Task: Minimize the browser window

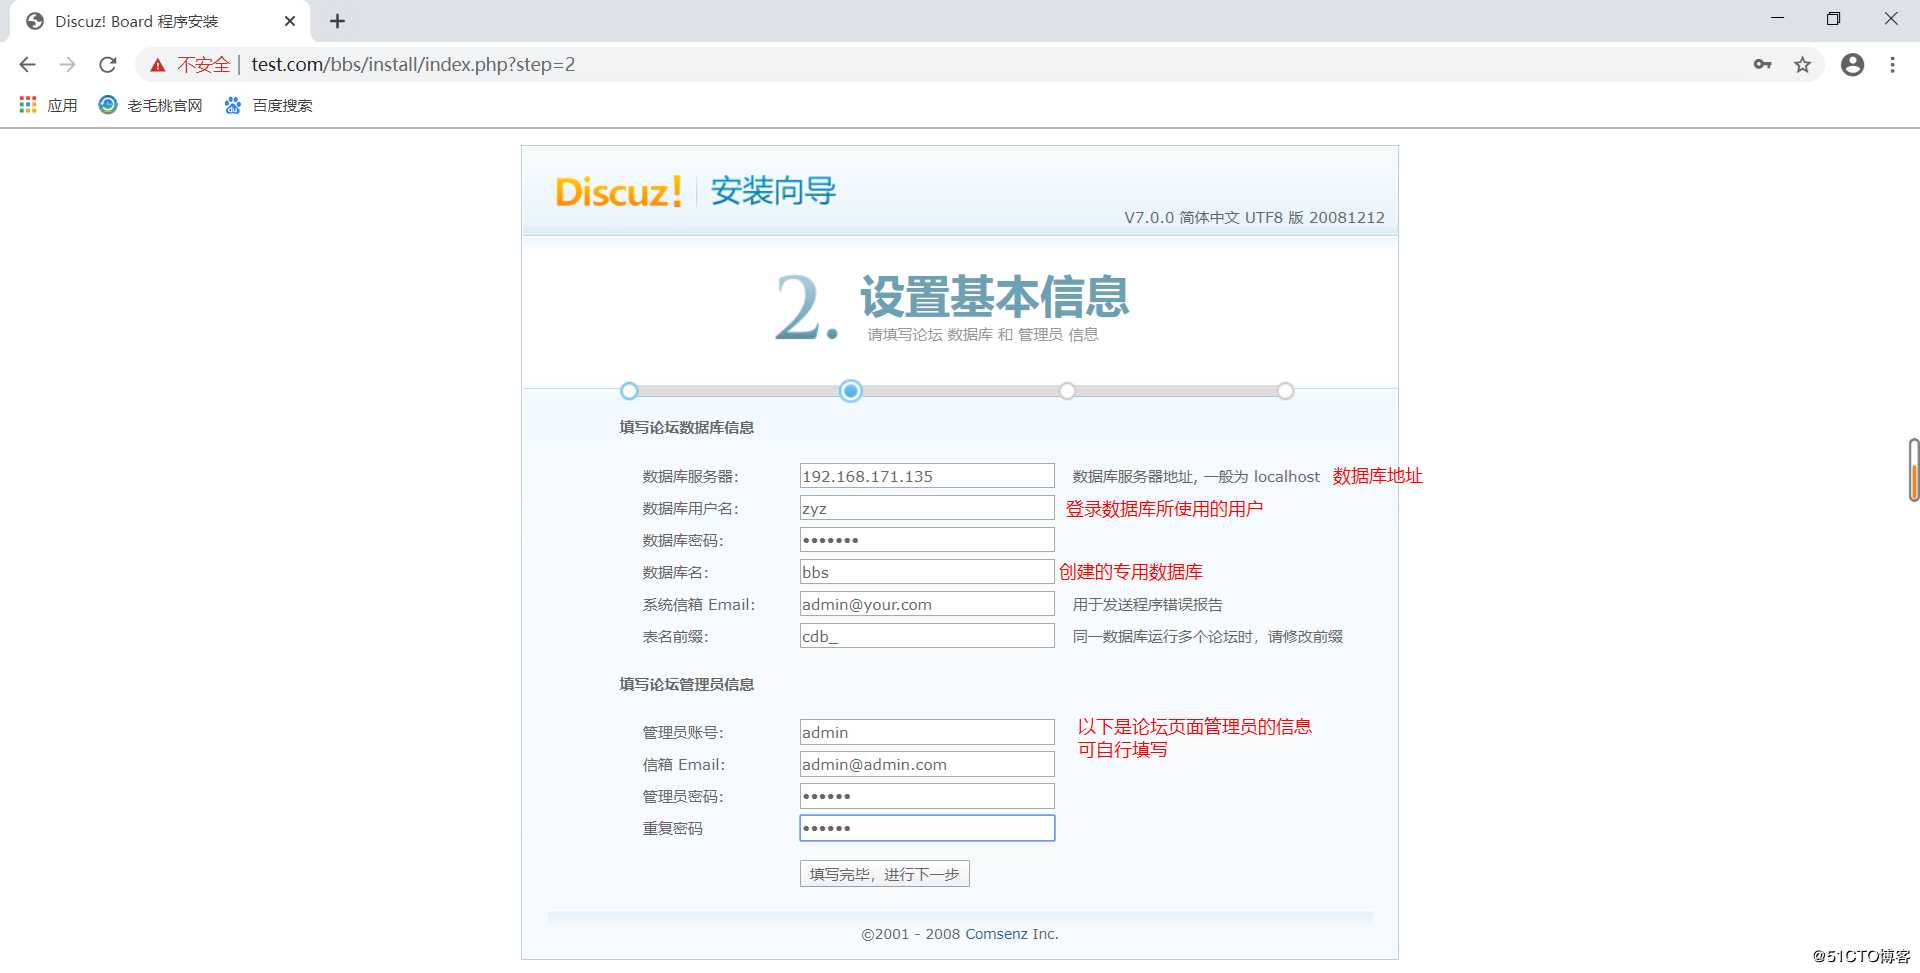Action: click(1777, 19)
